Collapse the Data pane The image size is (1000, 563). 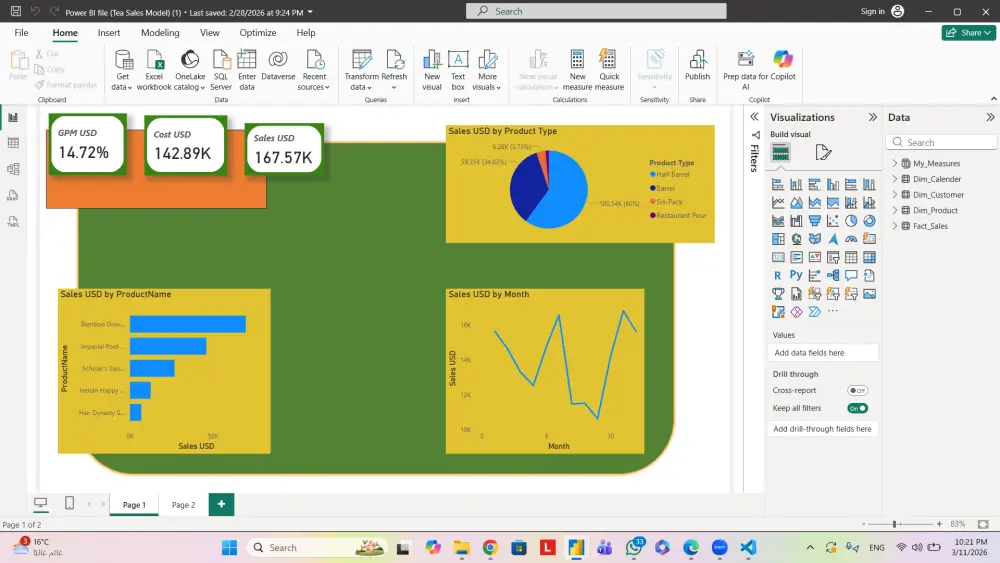pyautogui.click(x=990, y=117)
